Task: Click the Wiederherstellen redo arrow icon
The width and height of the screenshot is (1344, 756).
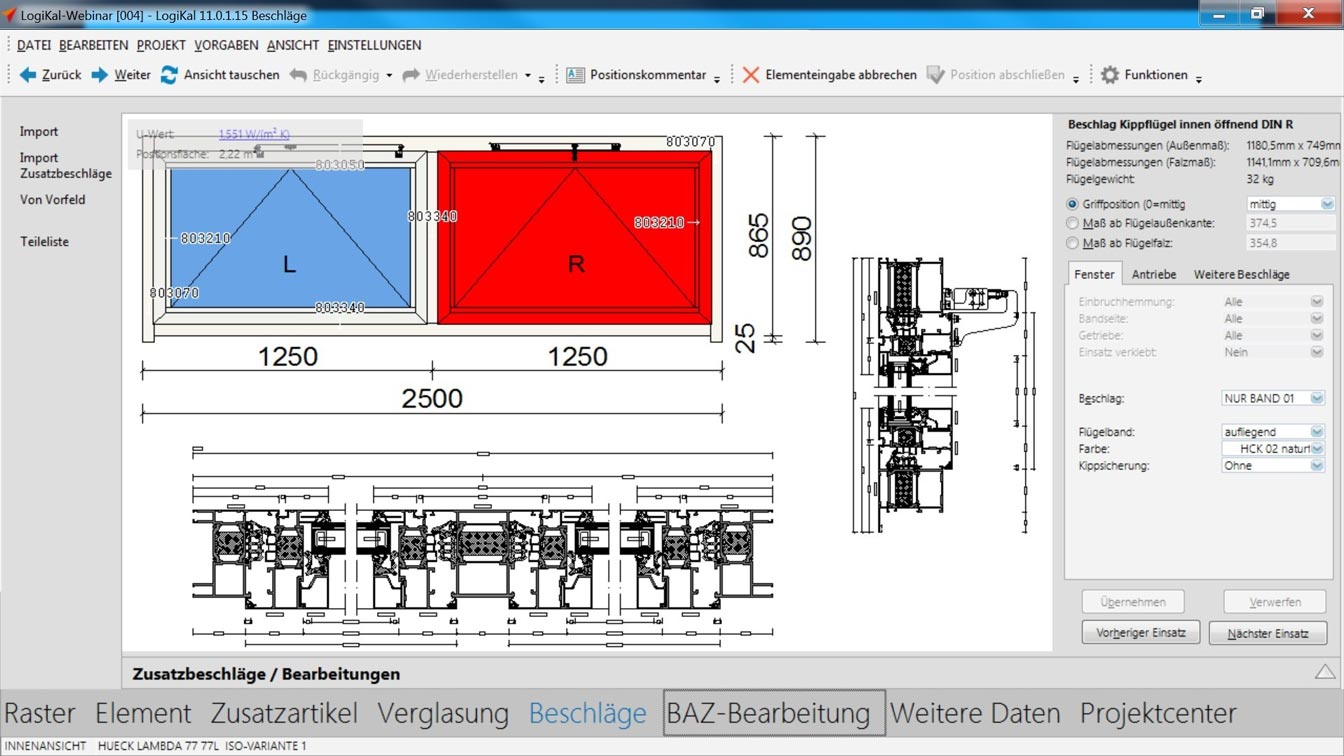Action: [x=411, y=75]
